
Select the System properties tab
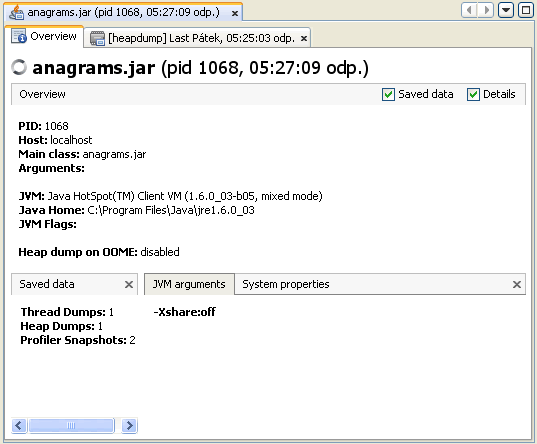click(286, 284)
